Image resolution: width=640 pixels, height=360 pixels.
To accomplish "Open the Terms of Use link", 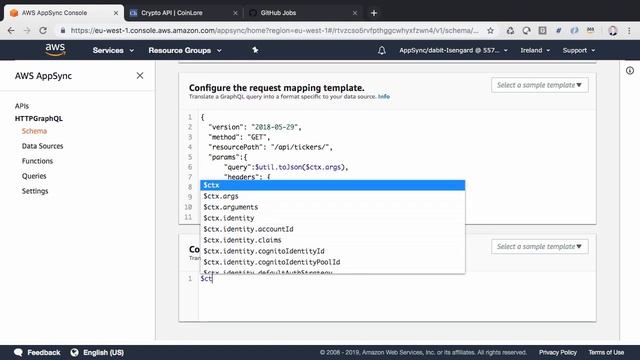I will tap(606, 352).
